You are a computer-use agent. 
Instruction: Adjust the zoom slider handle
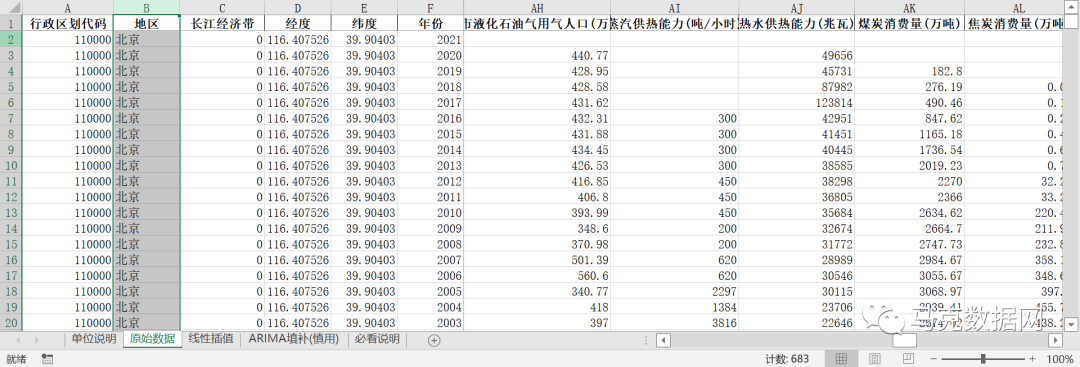[983, 359]
